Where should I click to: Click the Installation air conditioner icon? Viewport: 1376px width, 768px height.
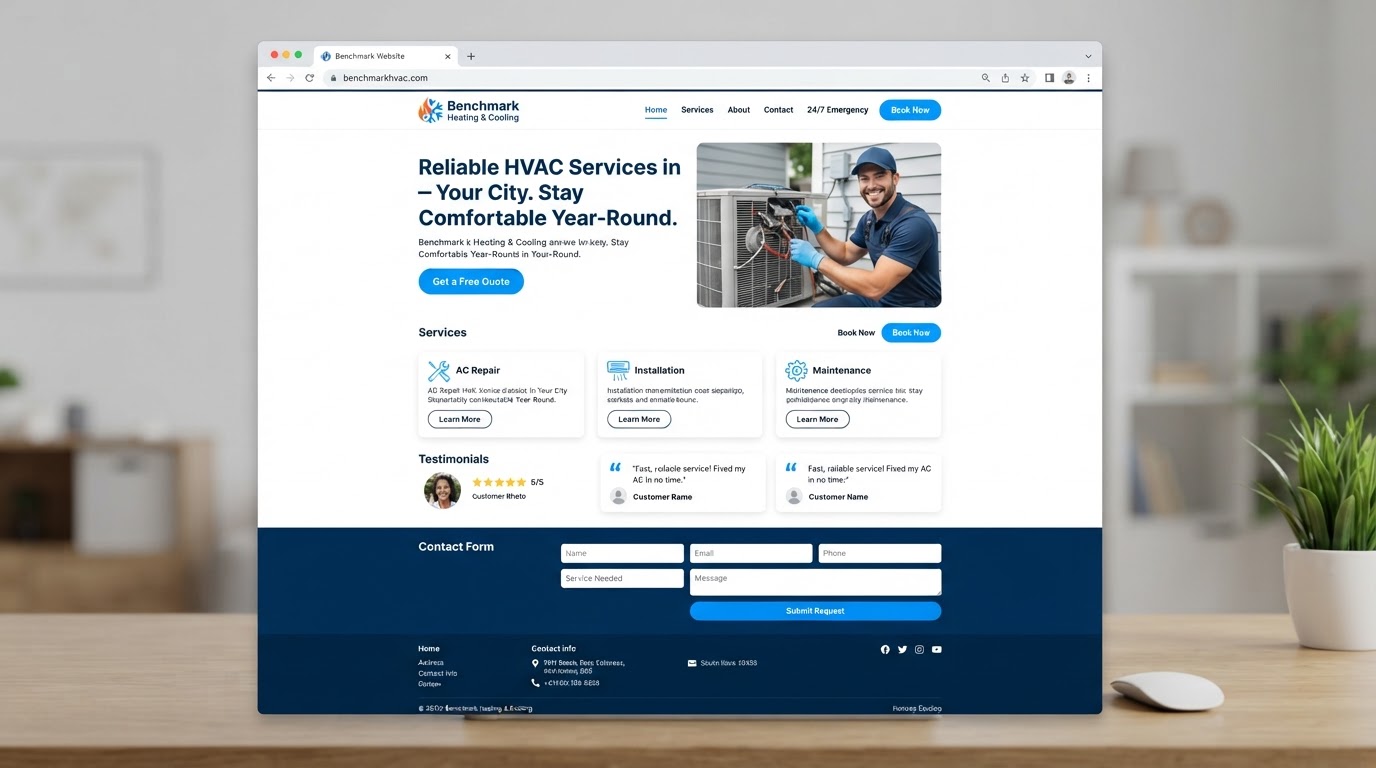pos(618,370)
